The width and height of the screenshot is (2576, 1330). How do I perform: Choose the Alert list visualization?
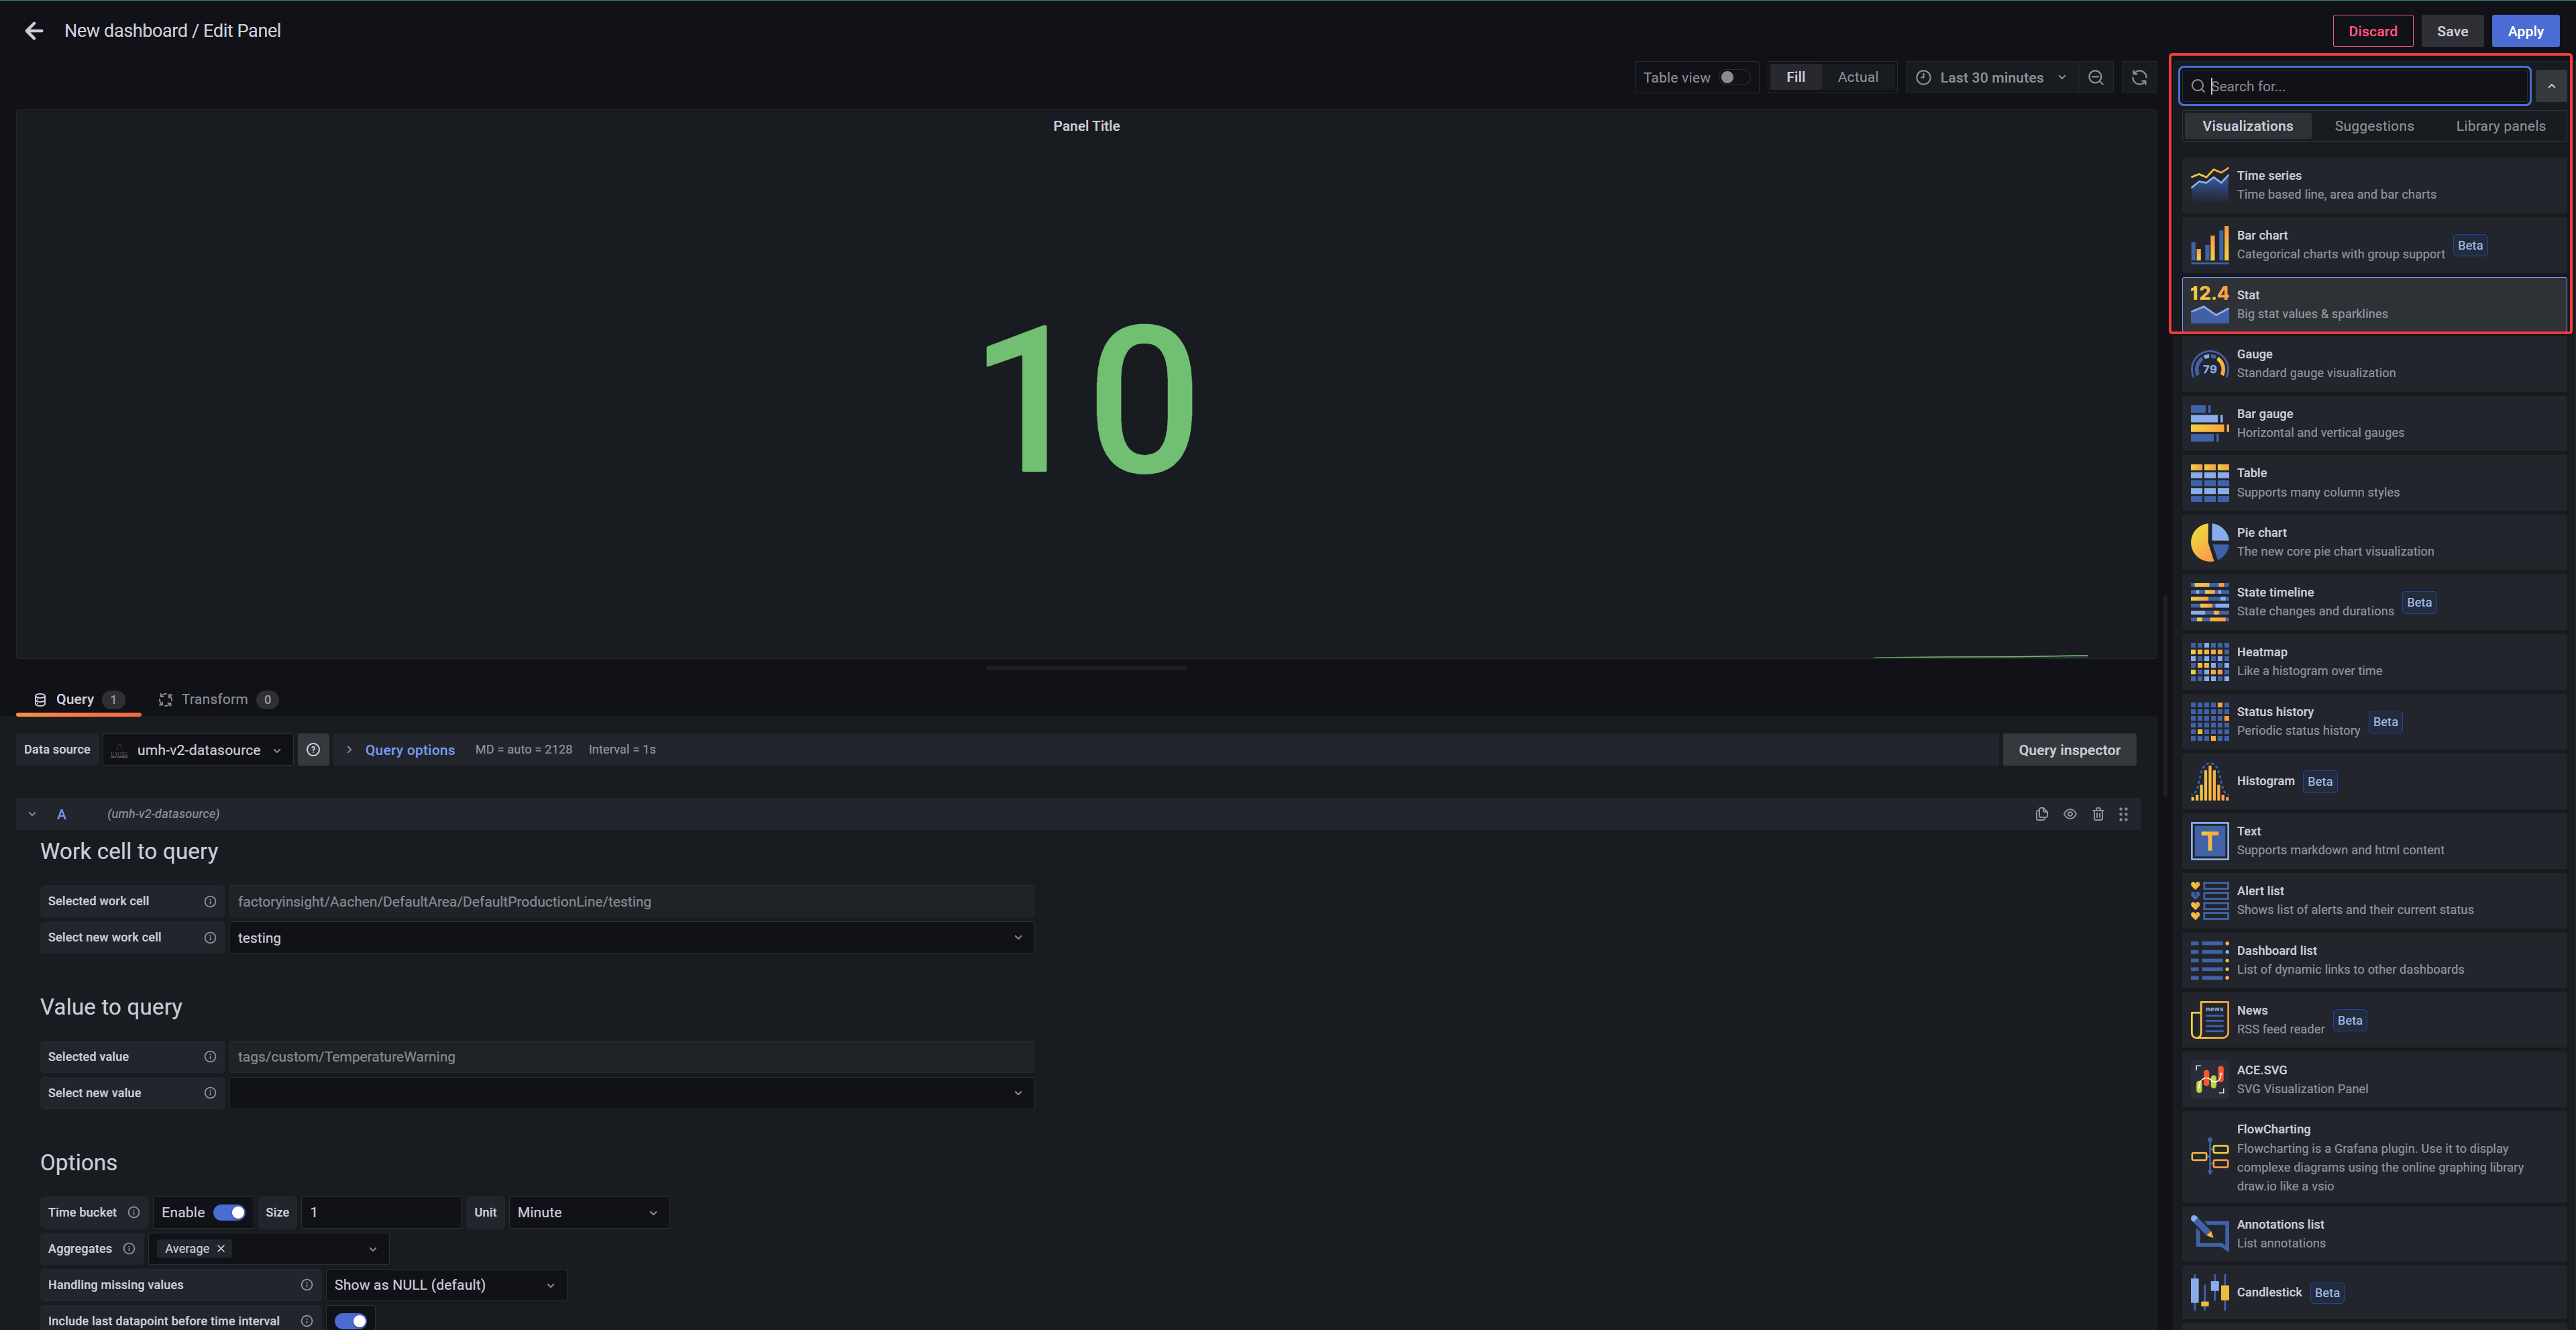point(2374,900)
